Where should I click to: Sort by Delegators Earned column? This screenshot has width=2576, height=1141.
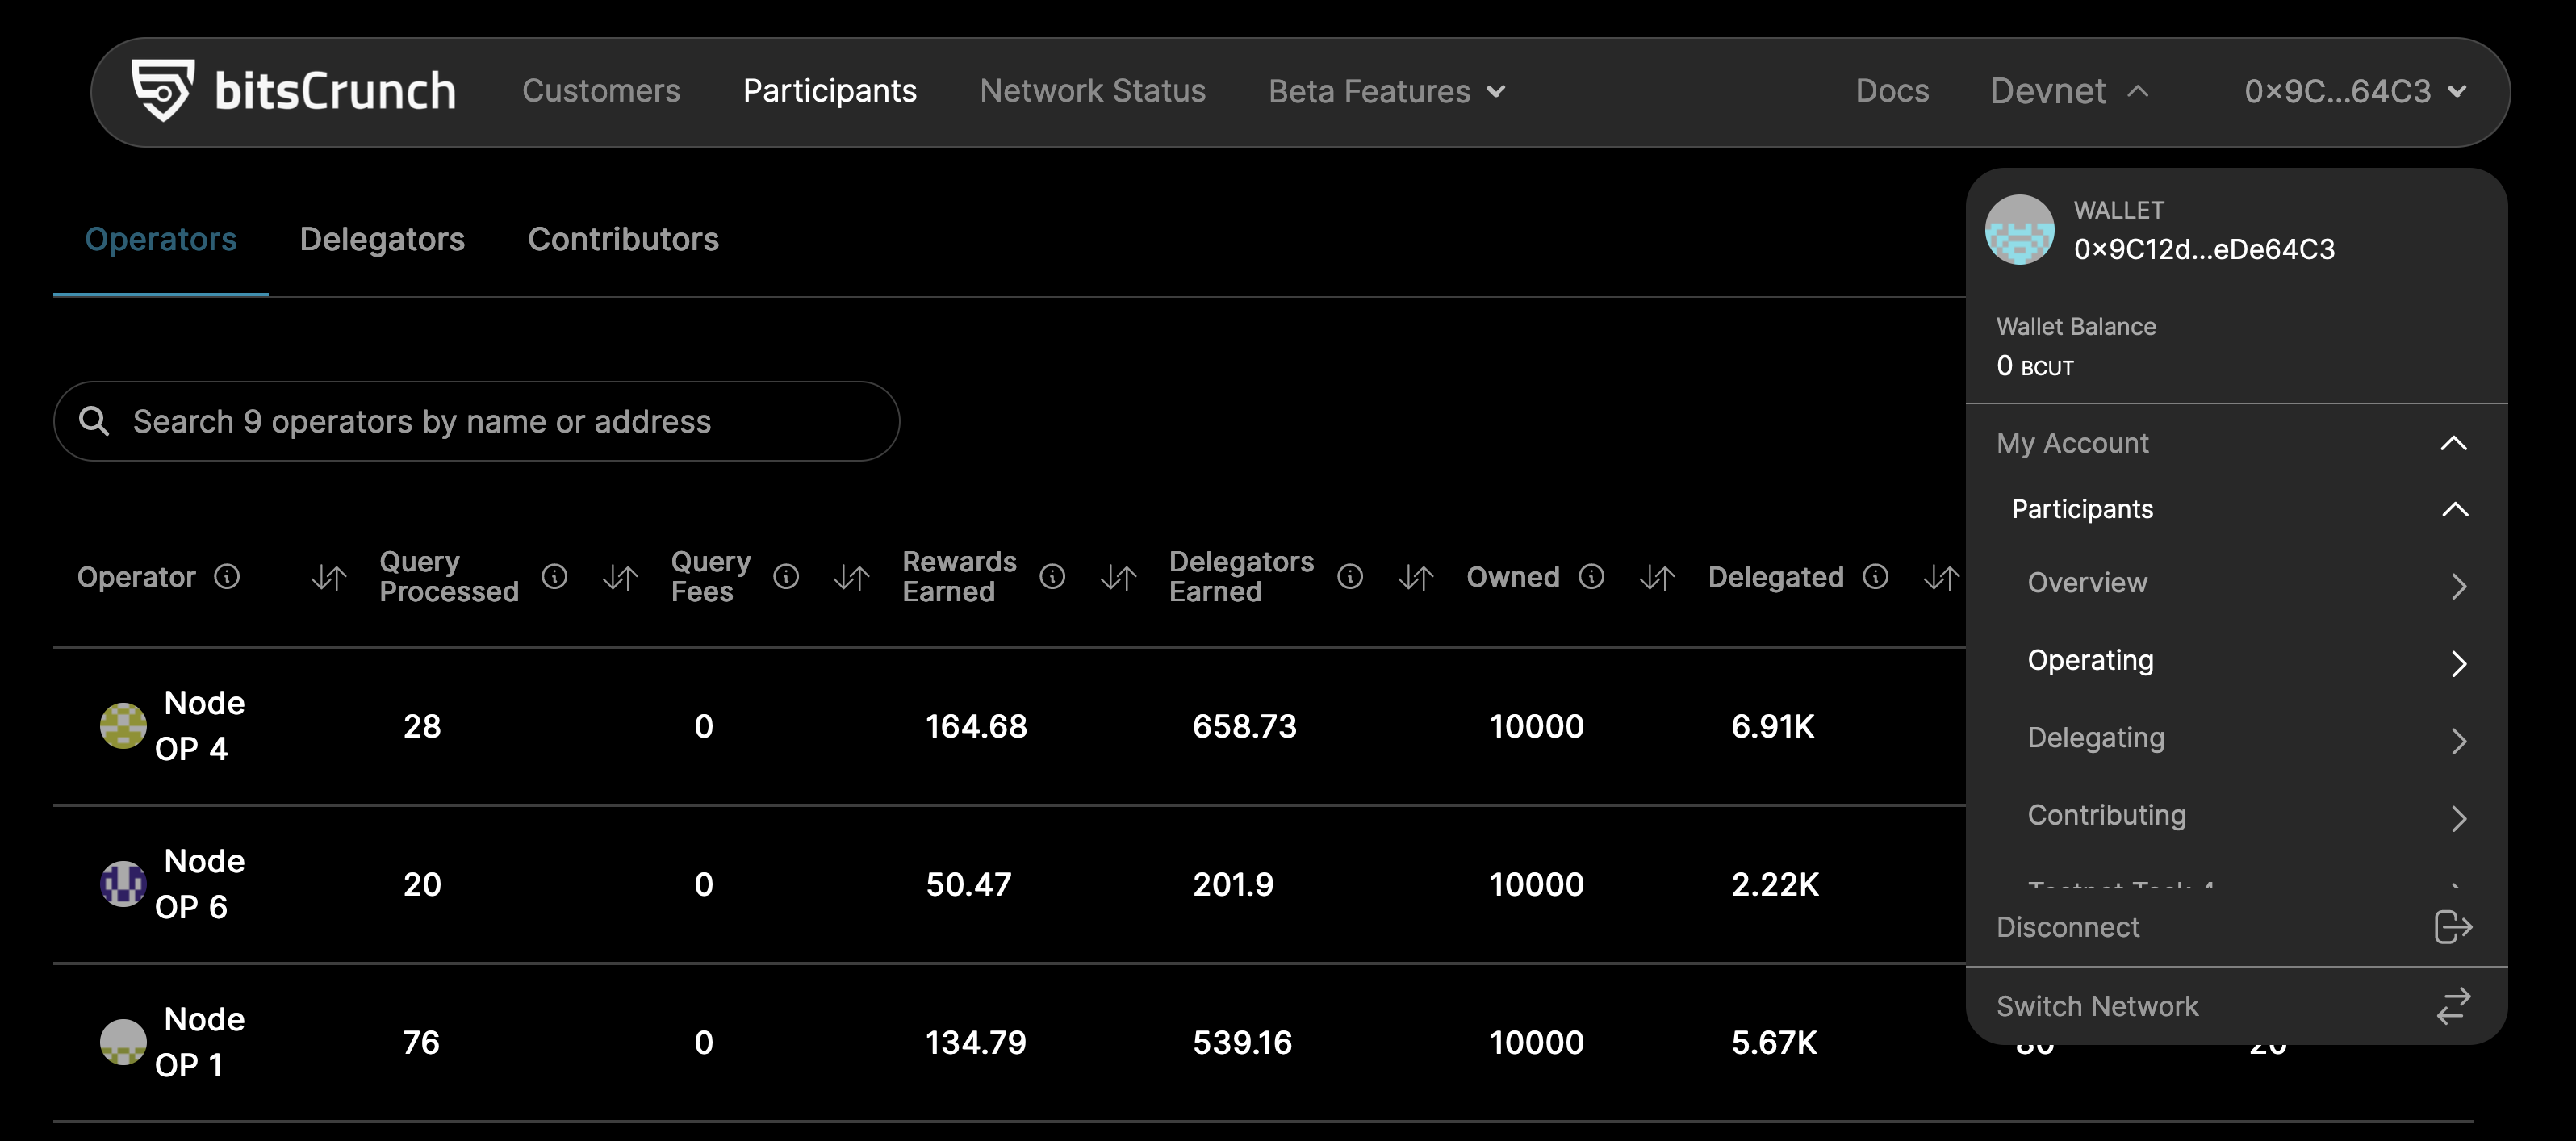point(1416,577)
